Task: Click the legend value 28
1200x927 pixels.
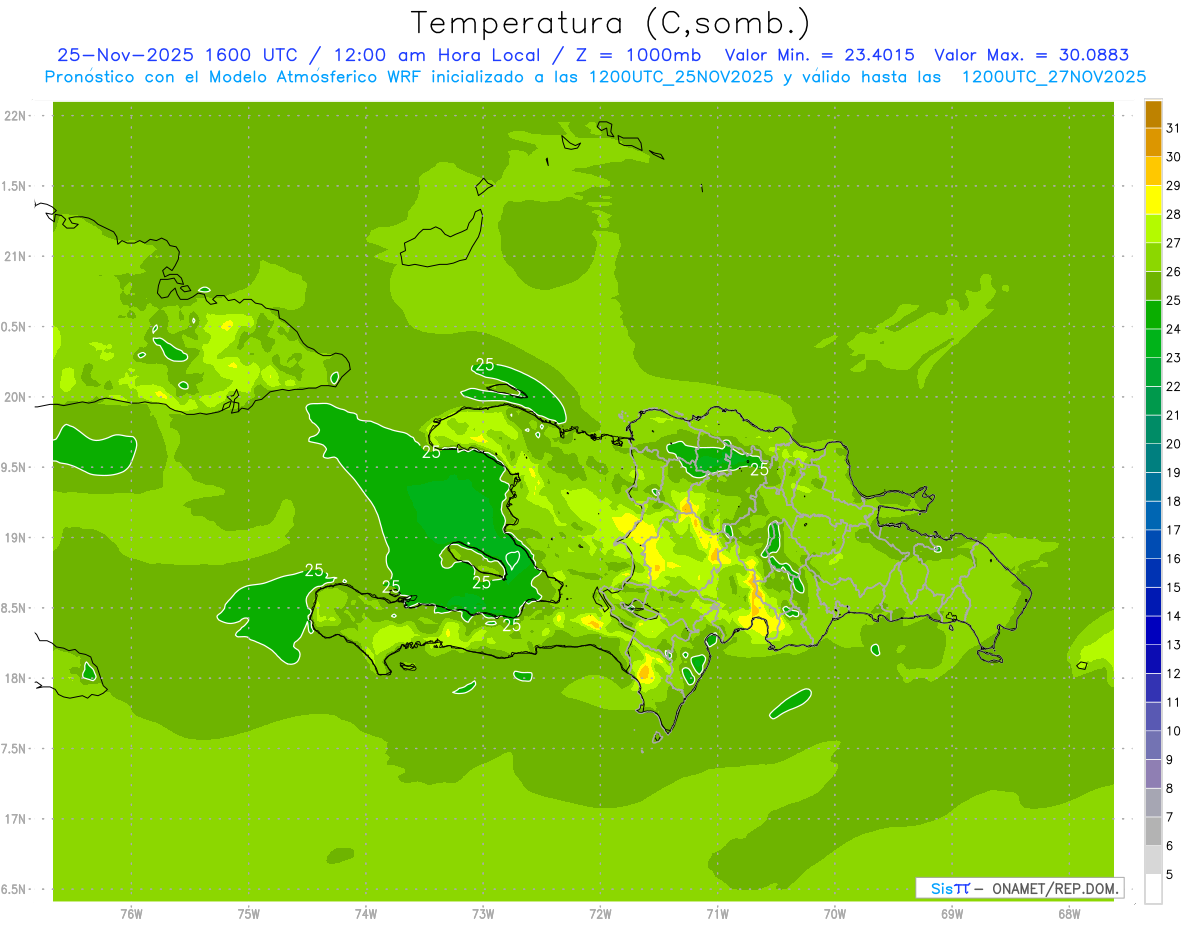Action: [x=1173, y=214]
